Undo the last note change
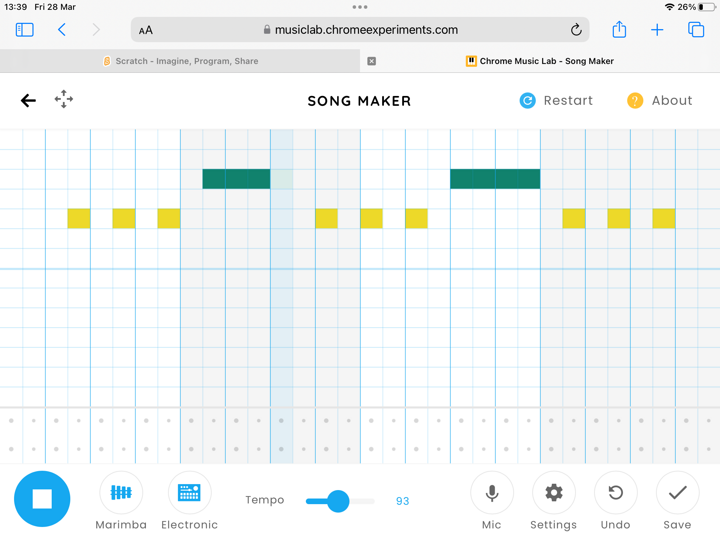Viewport: 720px width, 540px height. point(615,493)
